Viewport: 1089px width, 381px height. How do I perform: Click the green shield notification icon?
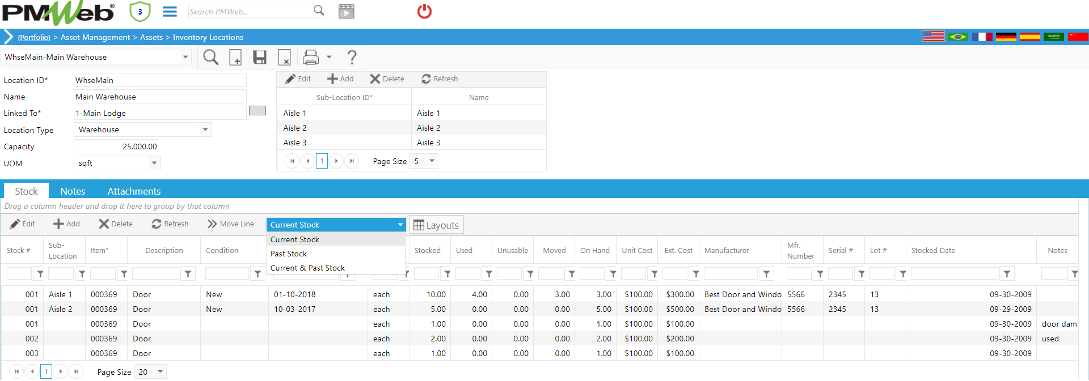coord(140,11)
